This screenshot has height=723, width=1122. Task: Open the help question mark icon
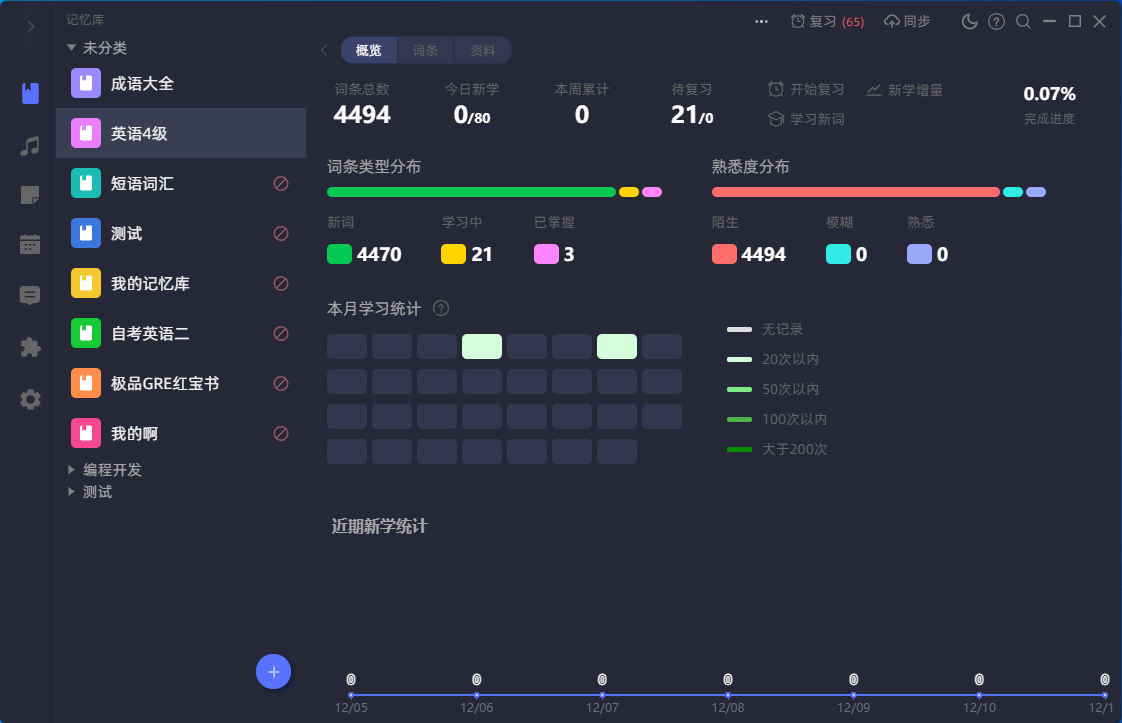point(996,21)
